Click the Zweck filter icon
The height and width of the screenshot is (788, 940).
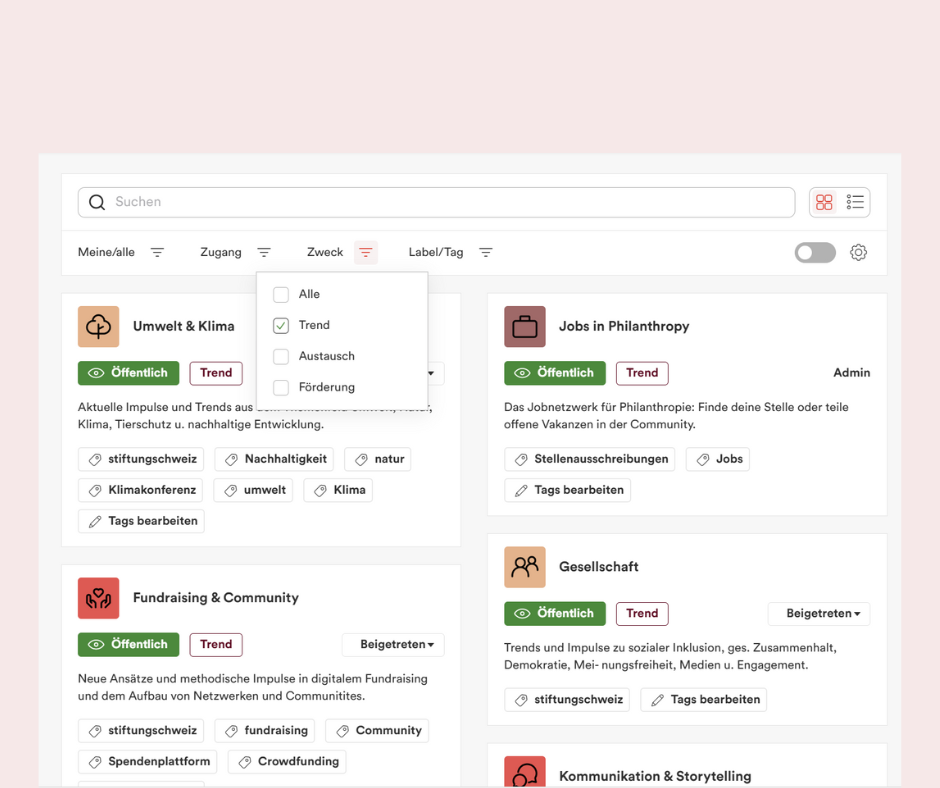click(366, 253)
